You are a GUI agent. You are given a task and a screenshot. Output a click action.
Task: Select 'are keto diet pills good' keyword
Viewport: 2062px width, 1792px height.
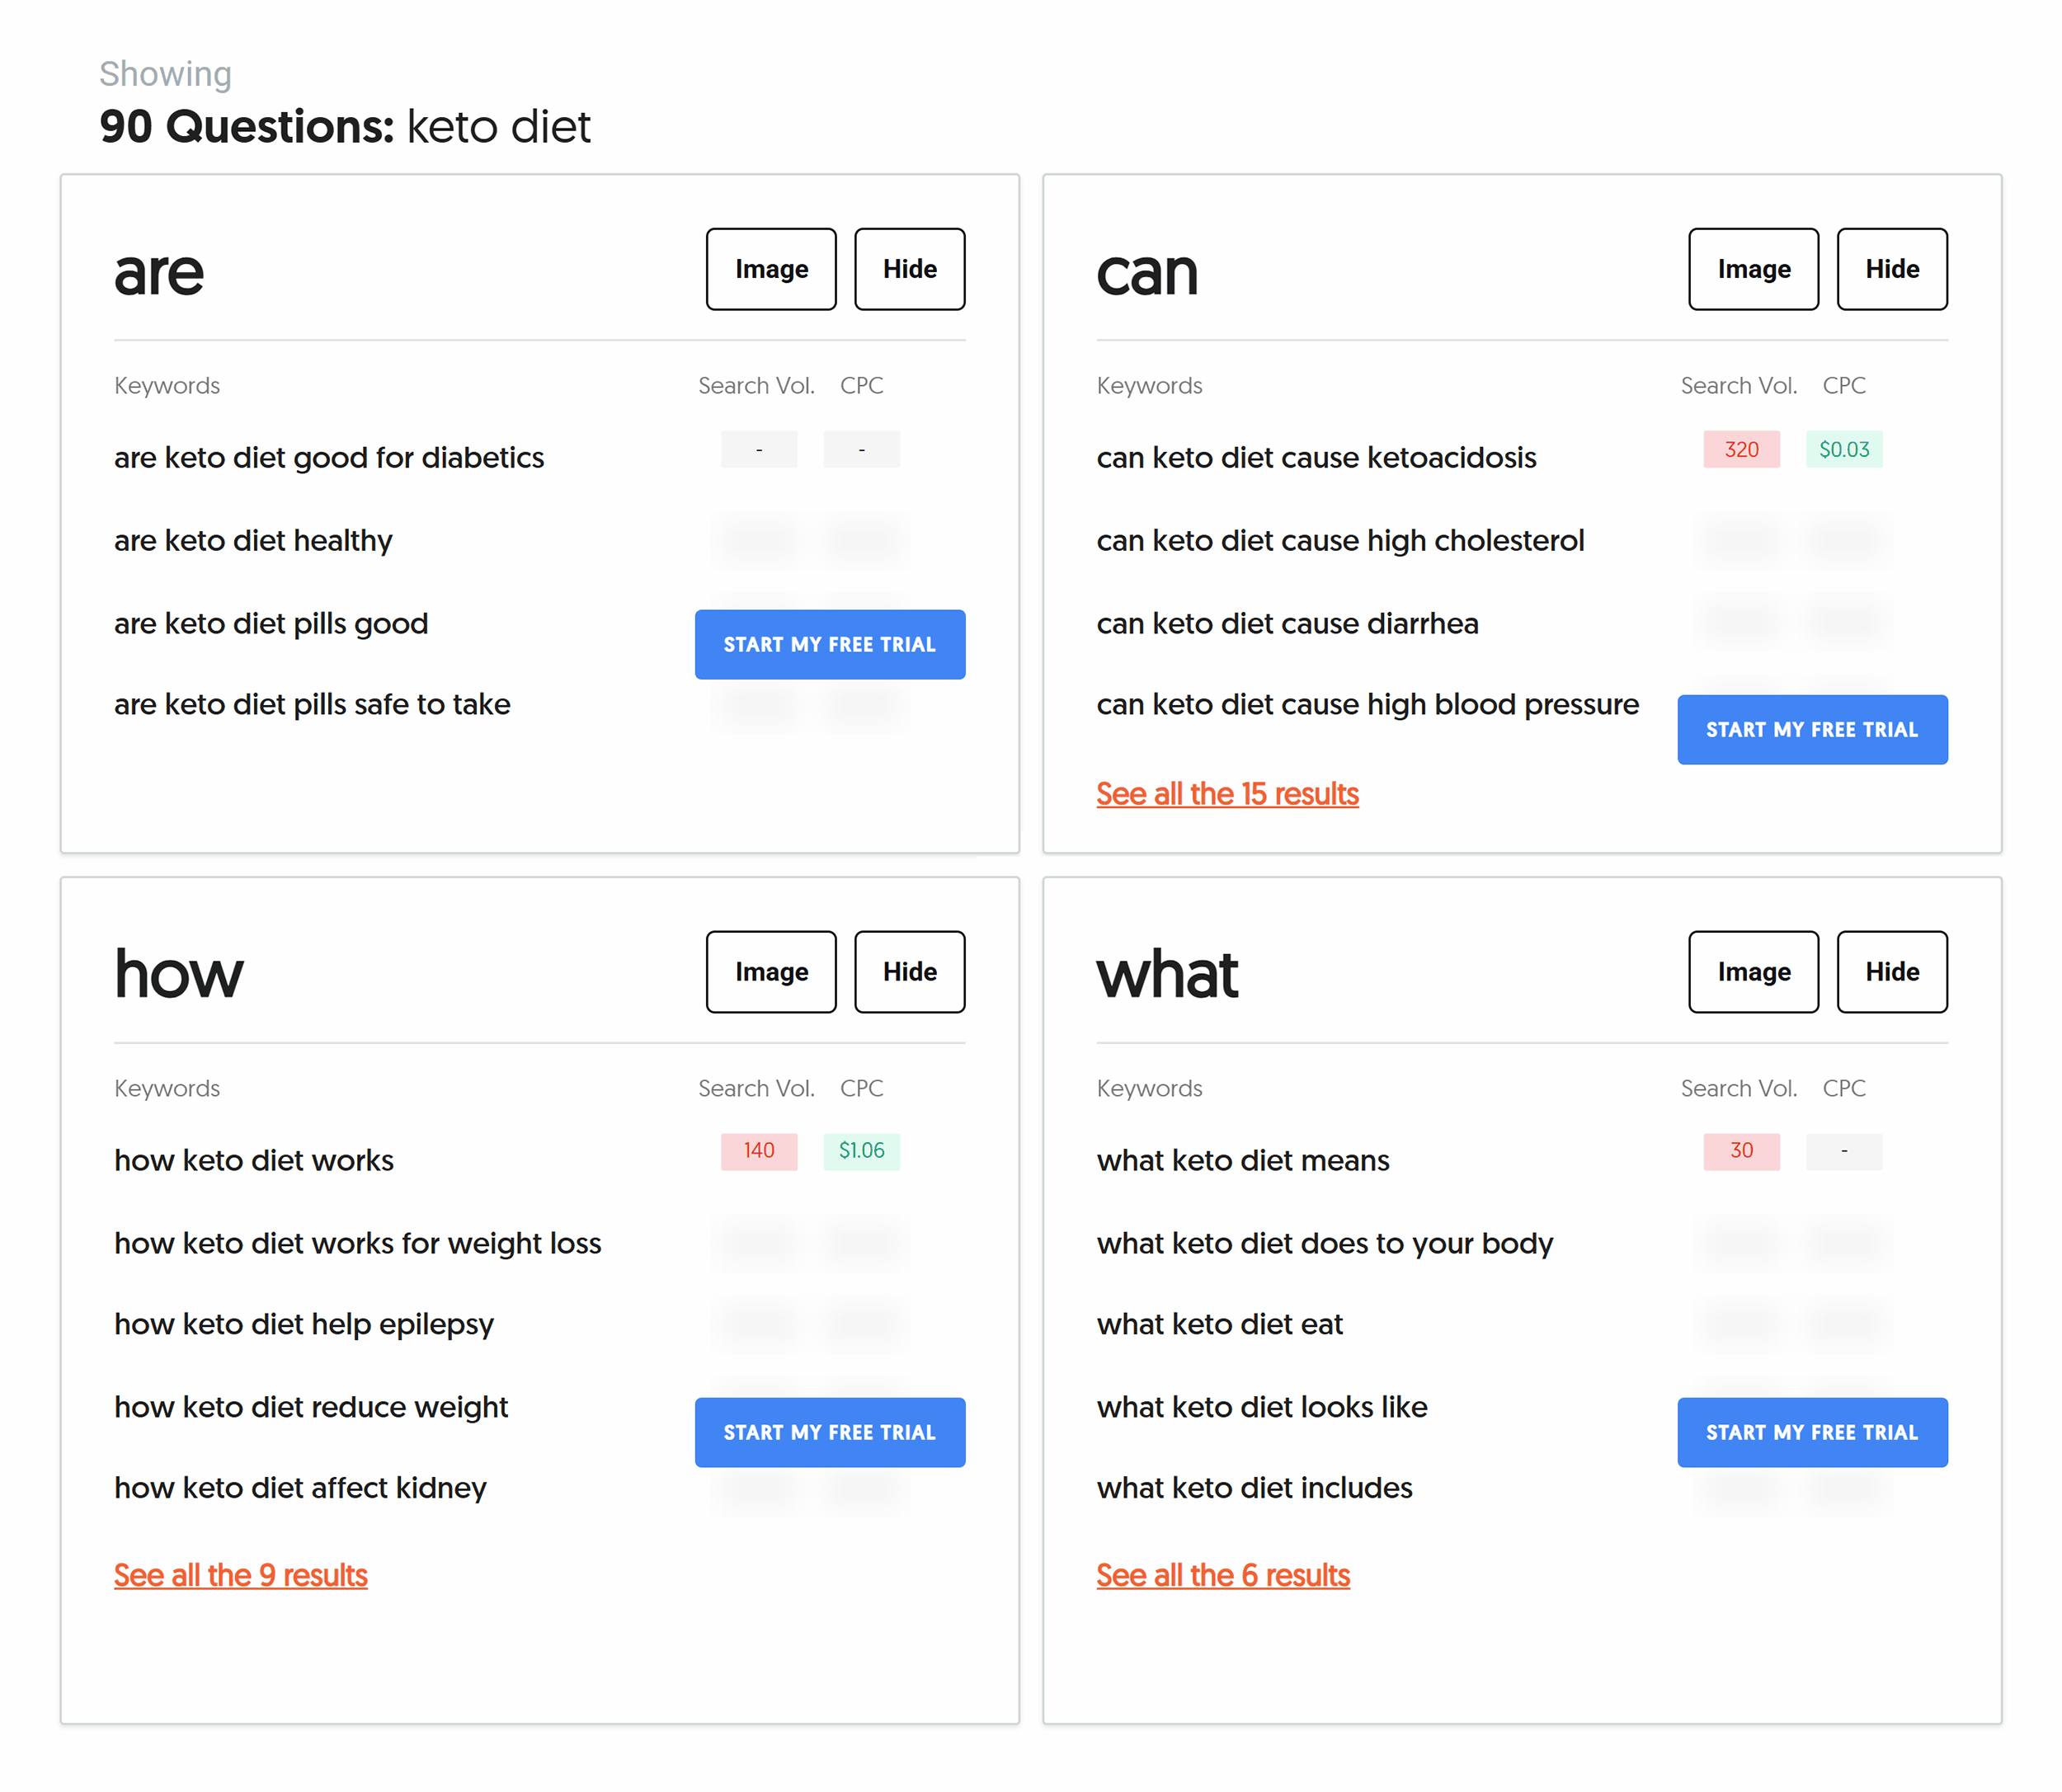point(271,623)
